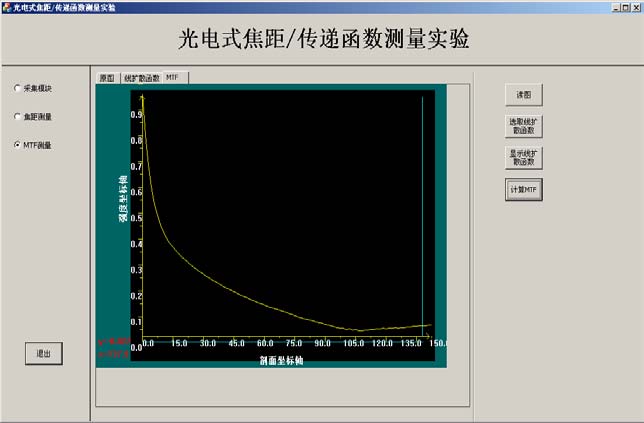644x423 pixels.
Task: Switch to the 原图 tab
Action: pos(108,78)
